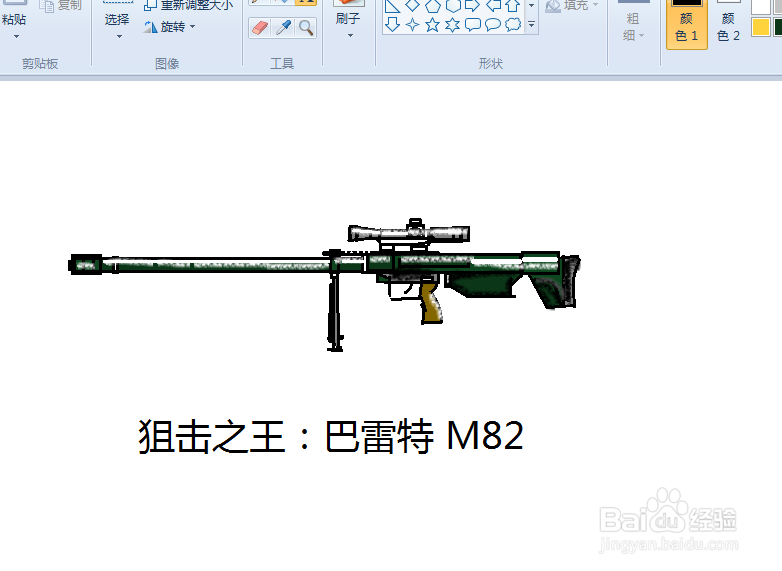Select the Eraser tool

pos(260,28)
